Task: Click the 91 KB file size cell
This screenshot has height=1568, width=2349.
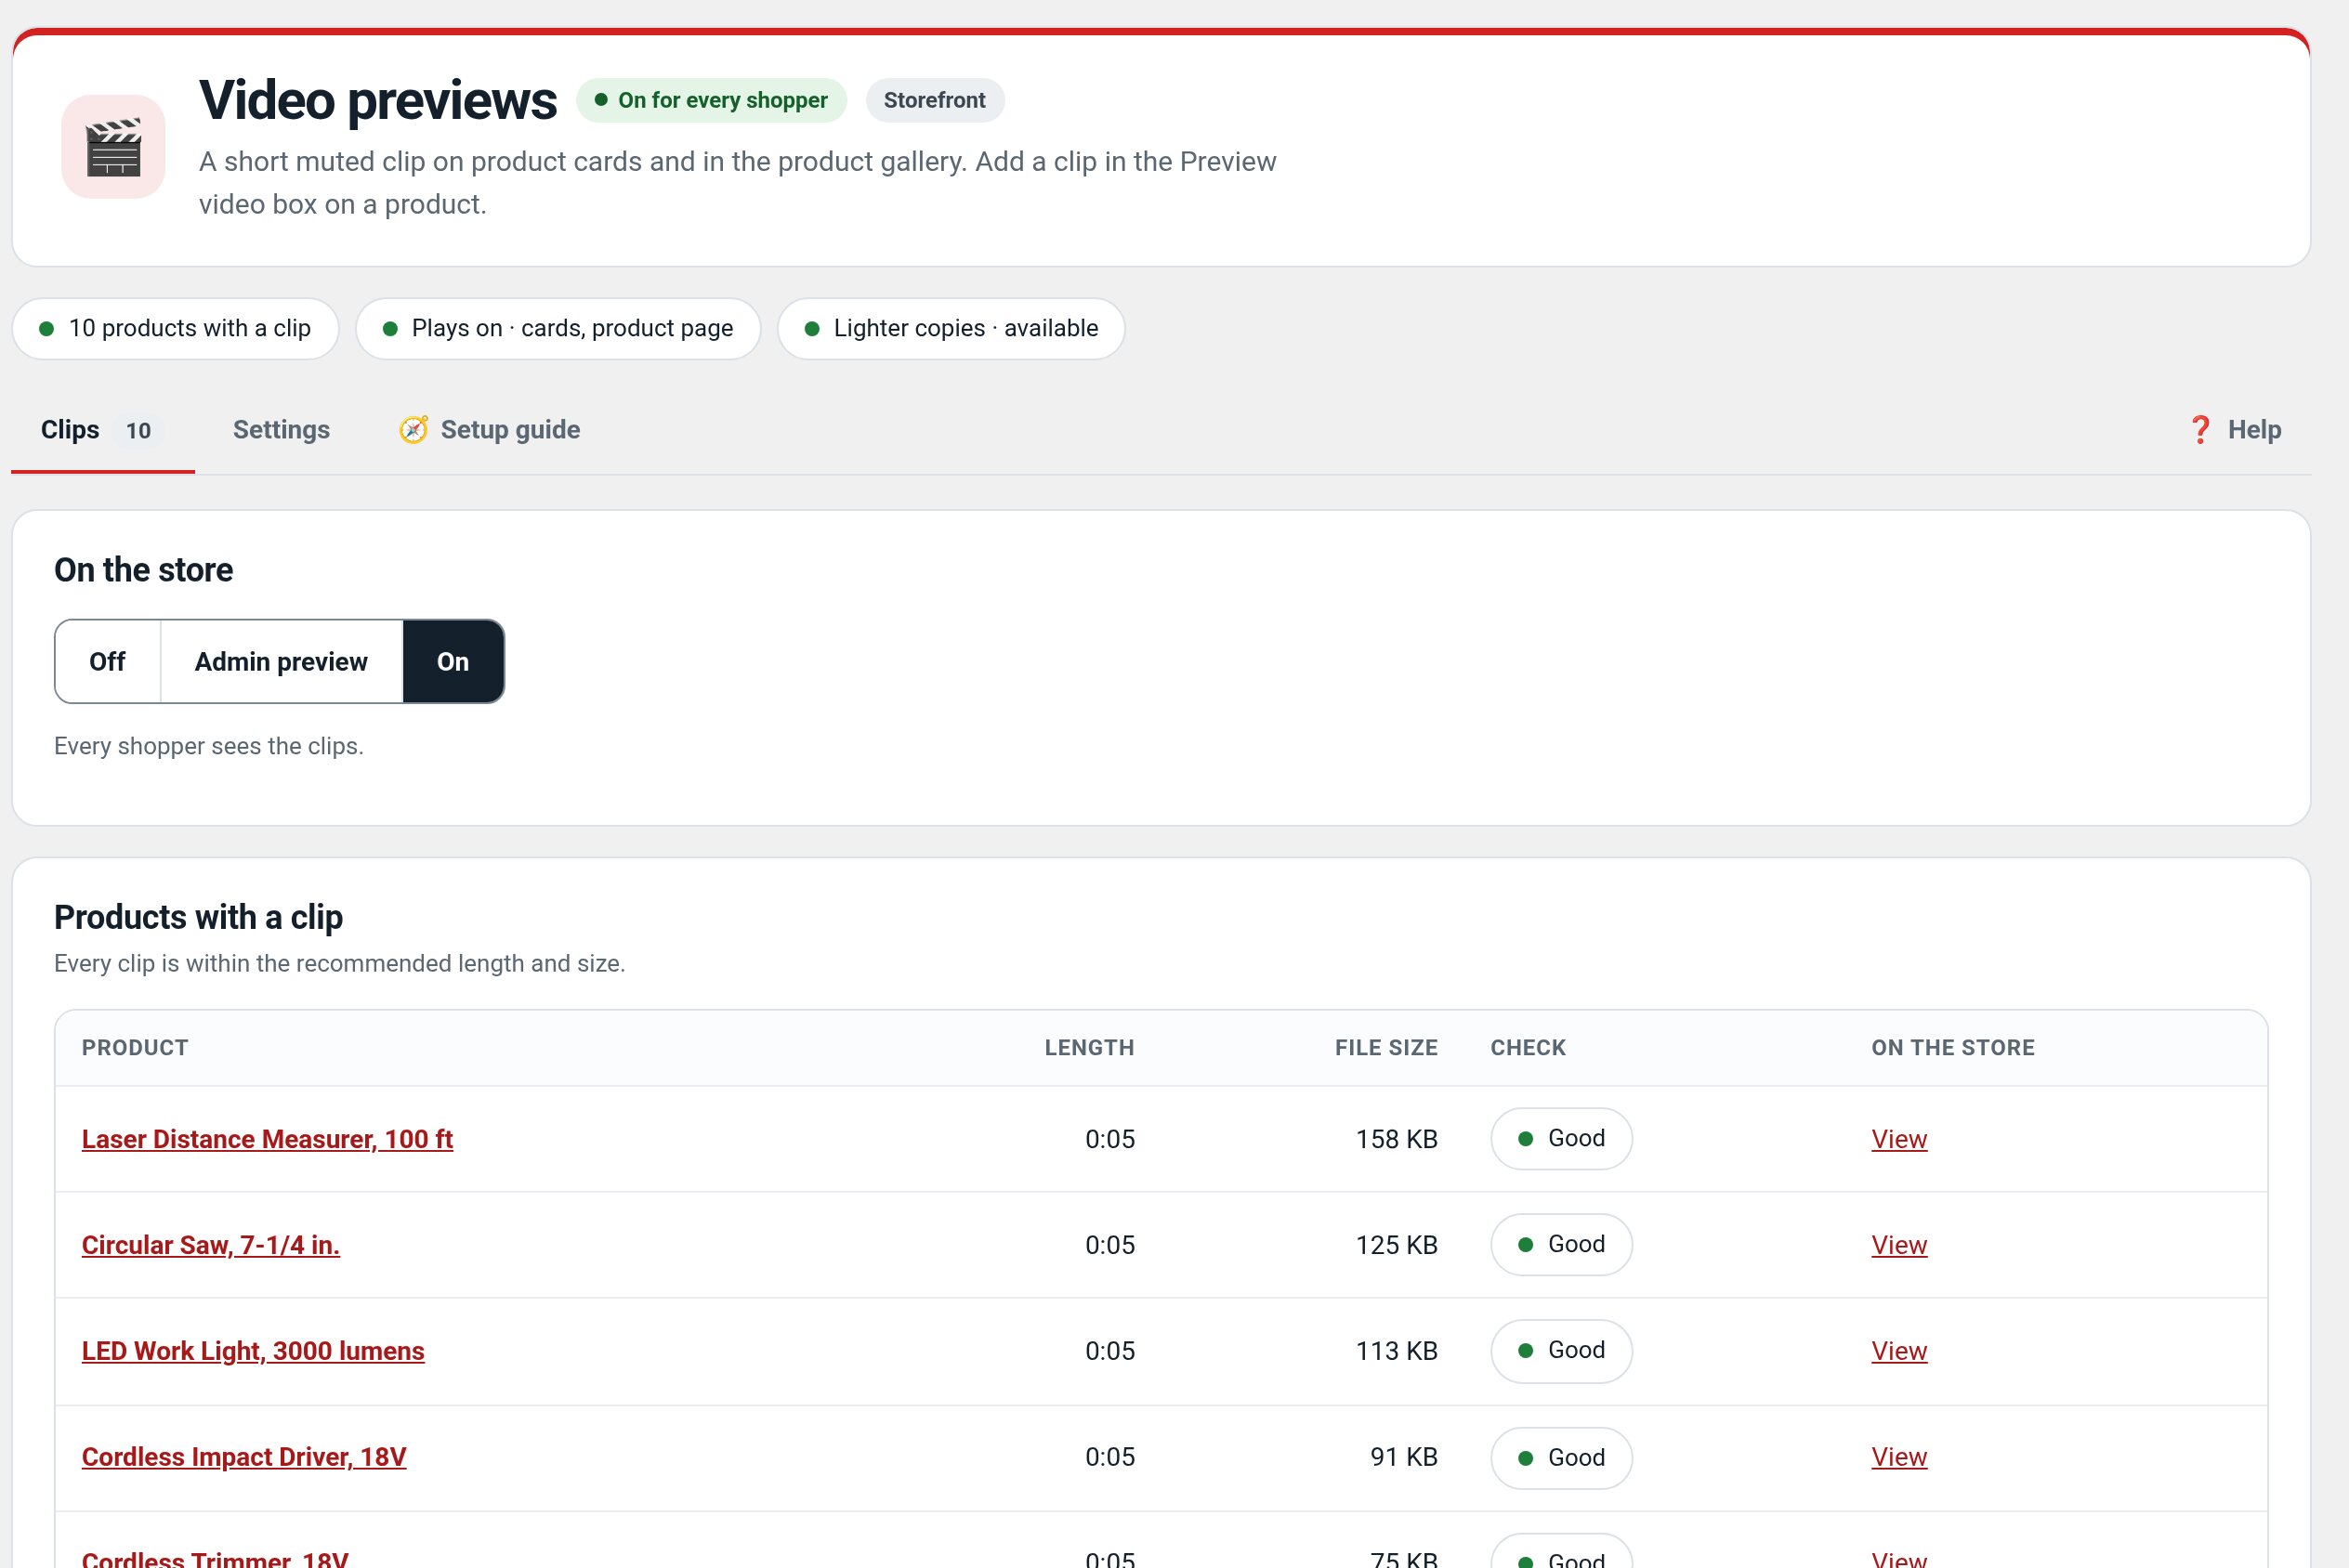Action: (1404, 1457)
